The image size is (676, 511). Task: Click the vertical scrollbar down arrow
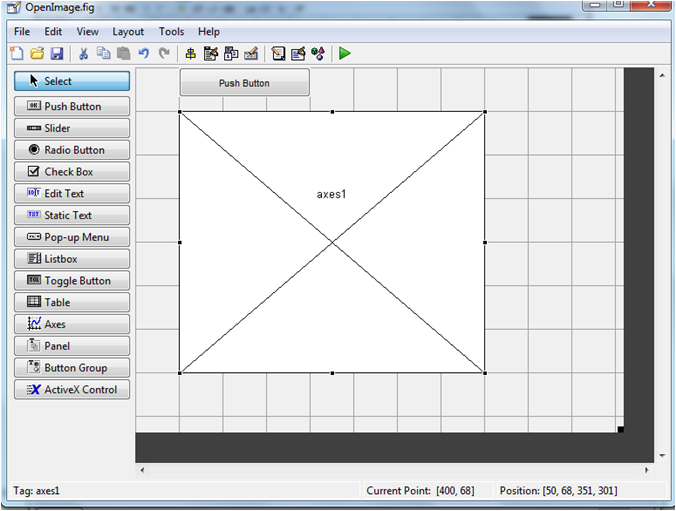coord(662,455)
